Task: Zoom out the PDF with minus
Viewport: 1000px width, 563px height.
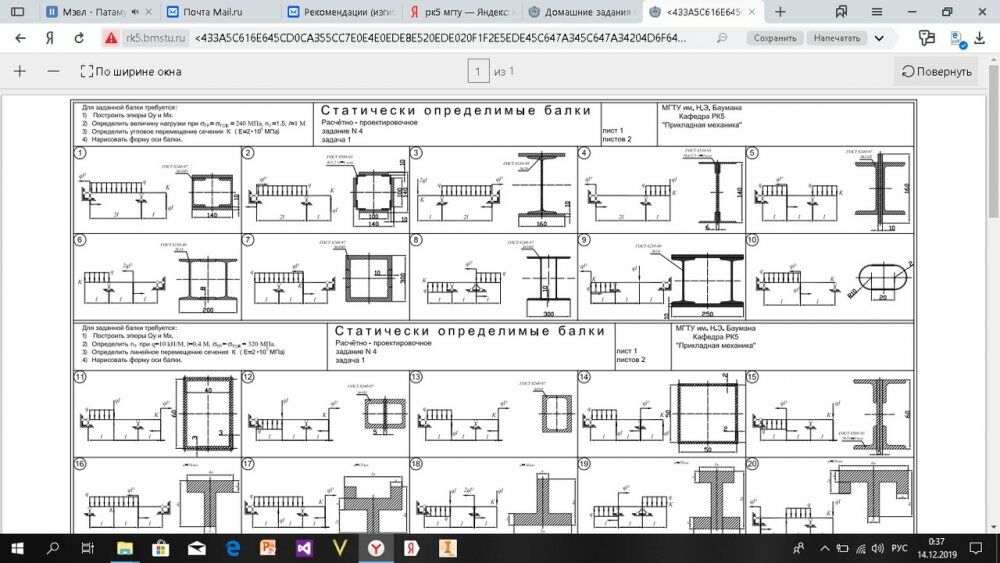Action: point(54,71)
